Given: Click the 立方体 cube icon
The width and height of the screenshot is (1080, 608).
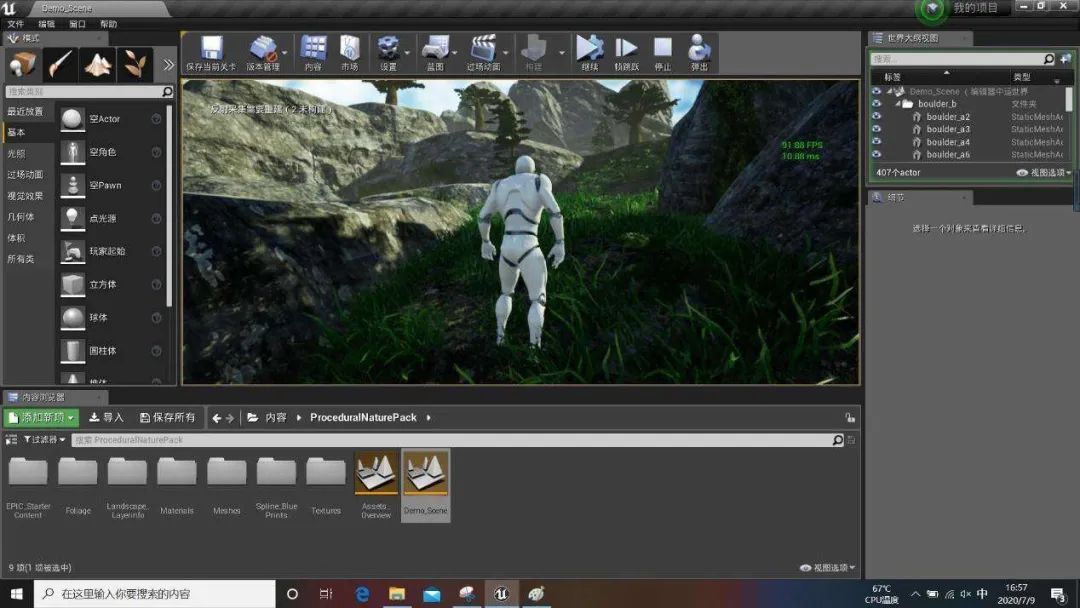Looking at the screenshot, I should [x=72, y=284].
